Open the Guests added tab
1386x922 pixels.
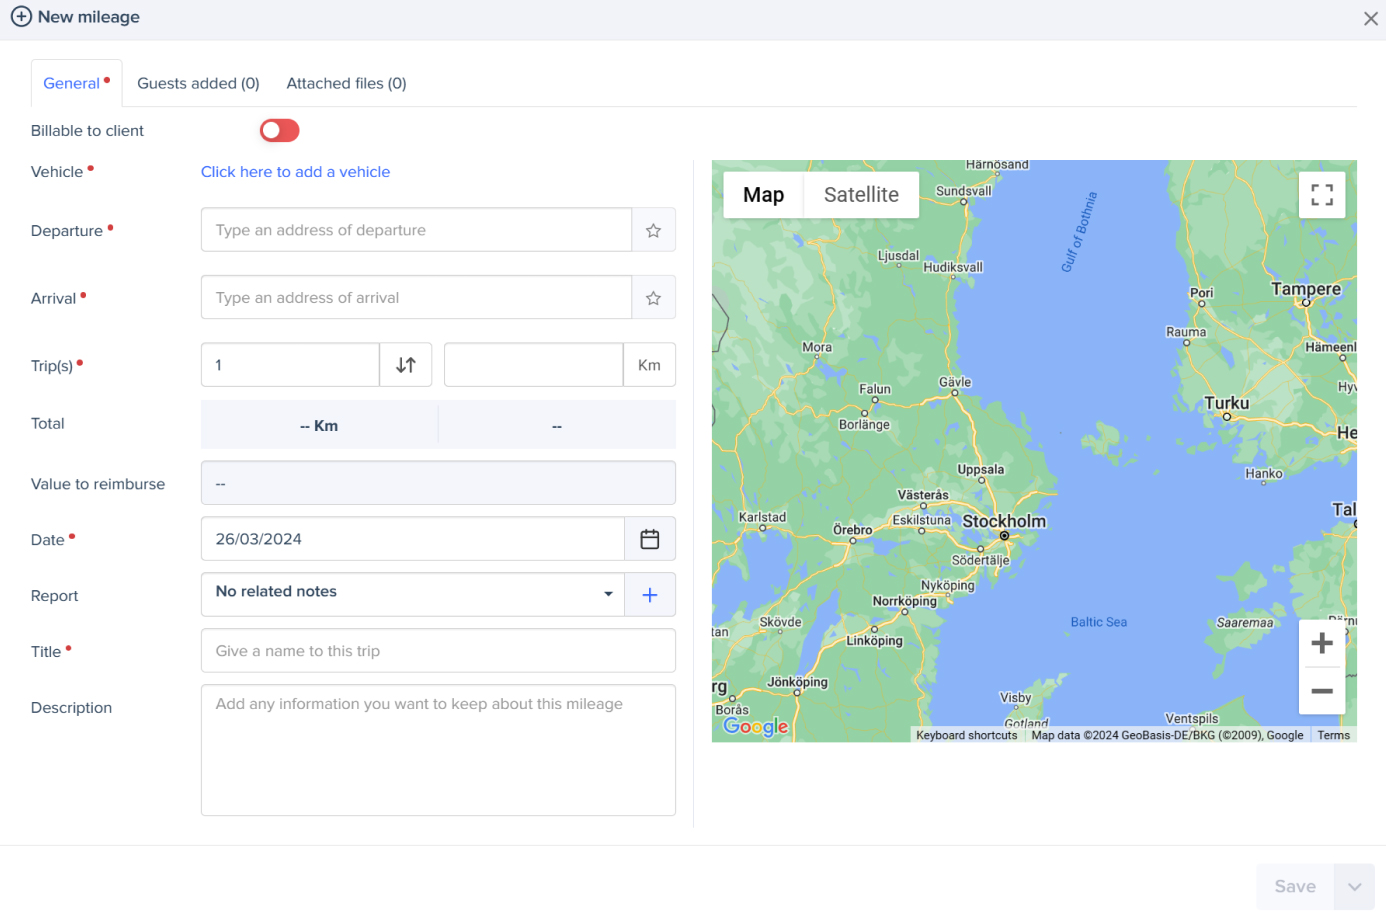198,84
